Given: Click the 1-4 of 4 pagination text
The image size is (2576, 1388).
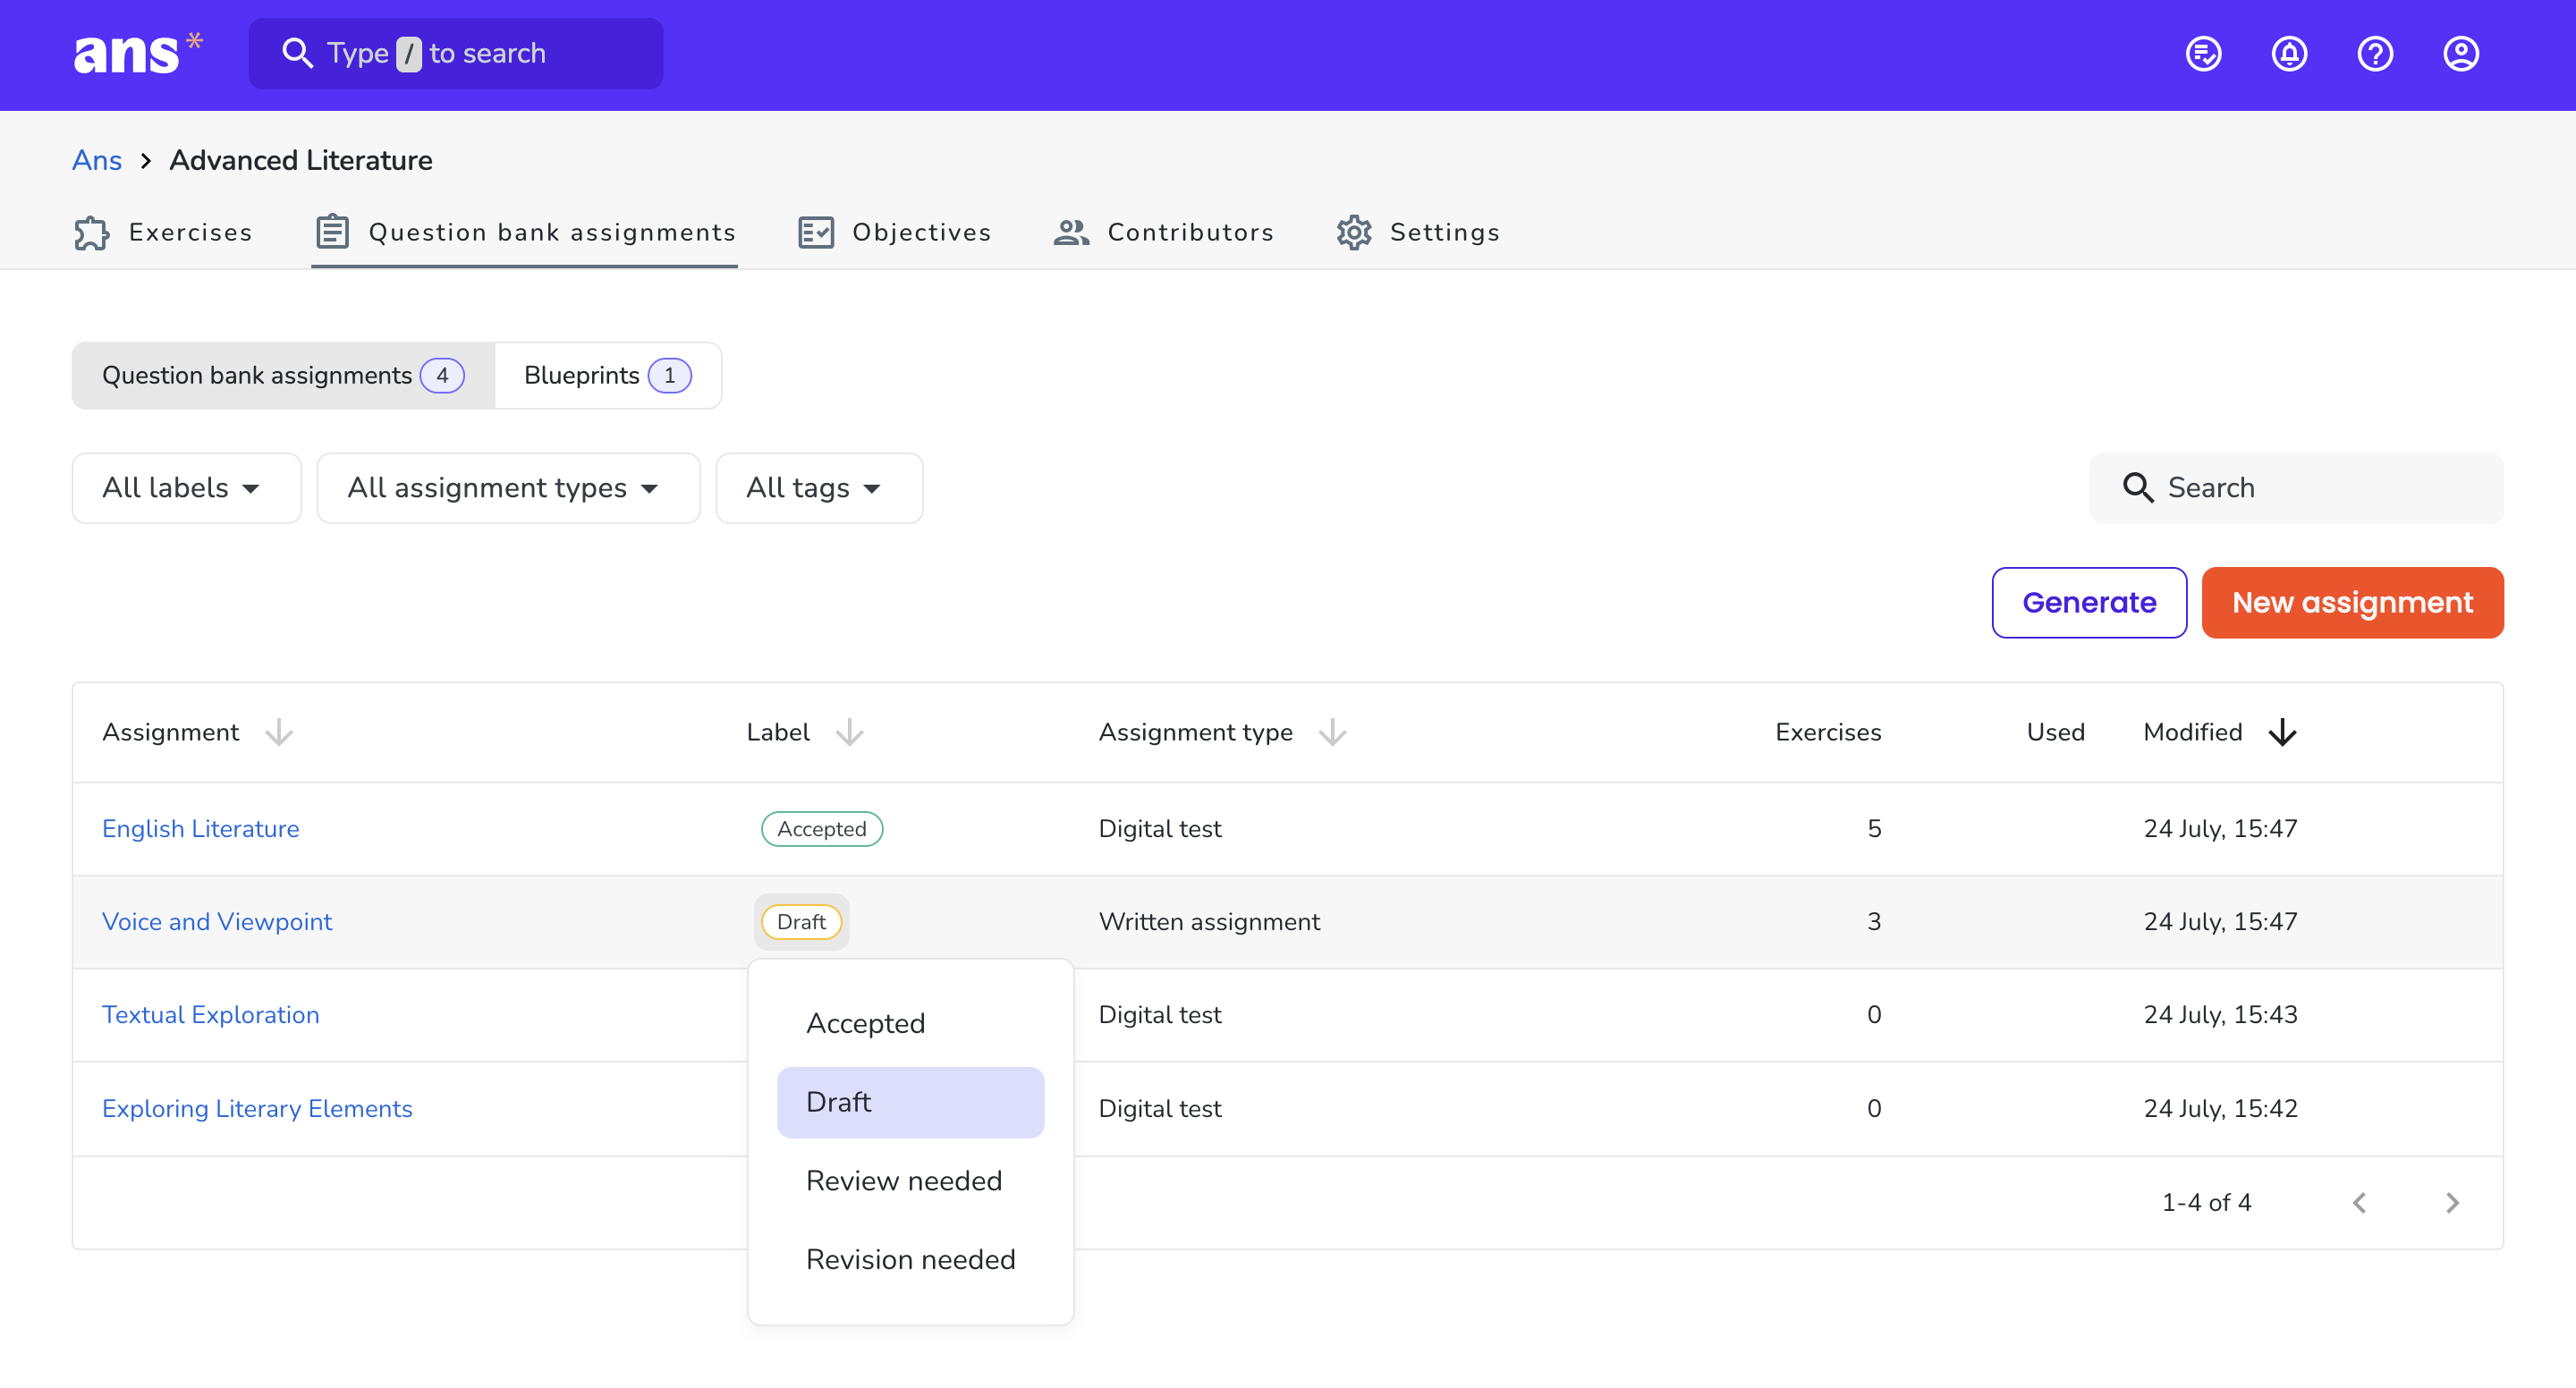Looking at the screenshot, I should tap(2206, 1202).
